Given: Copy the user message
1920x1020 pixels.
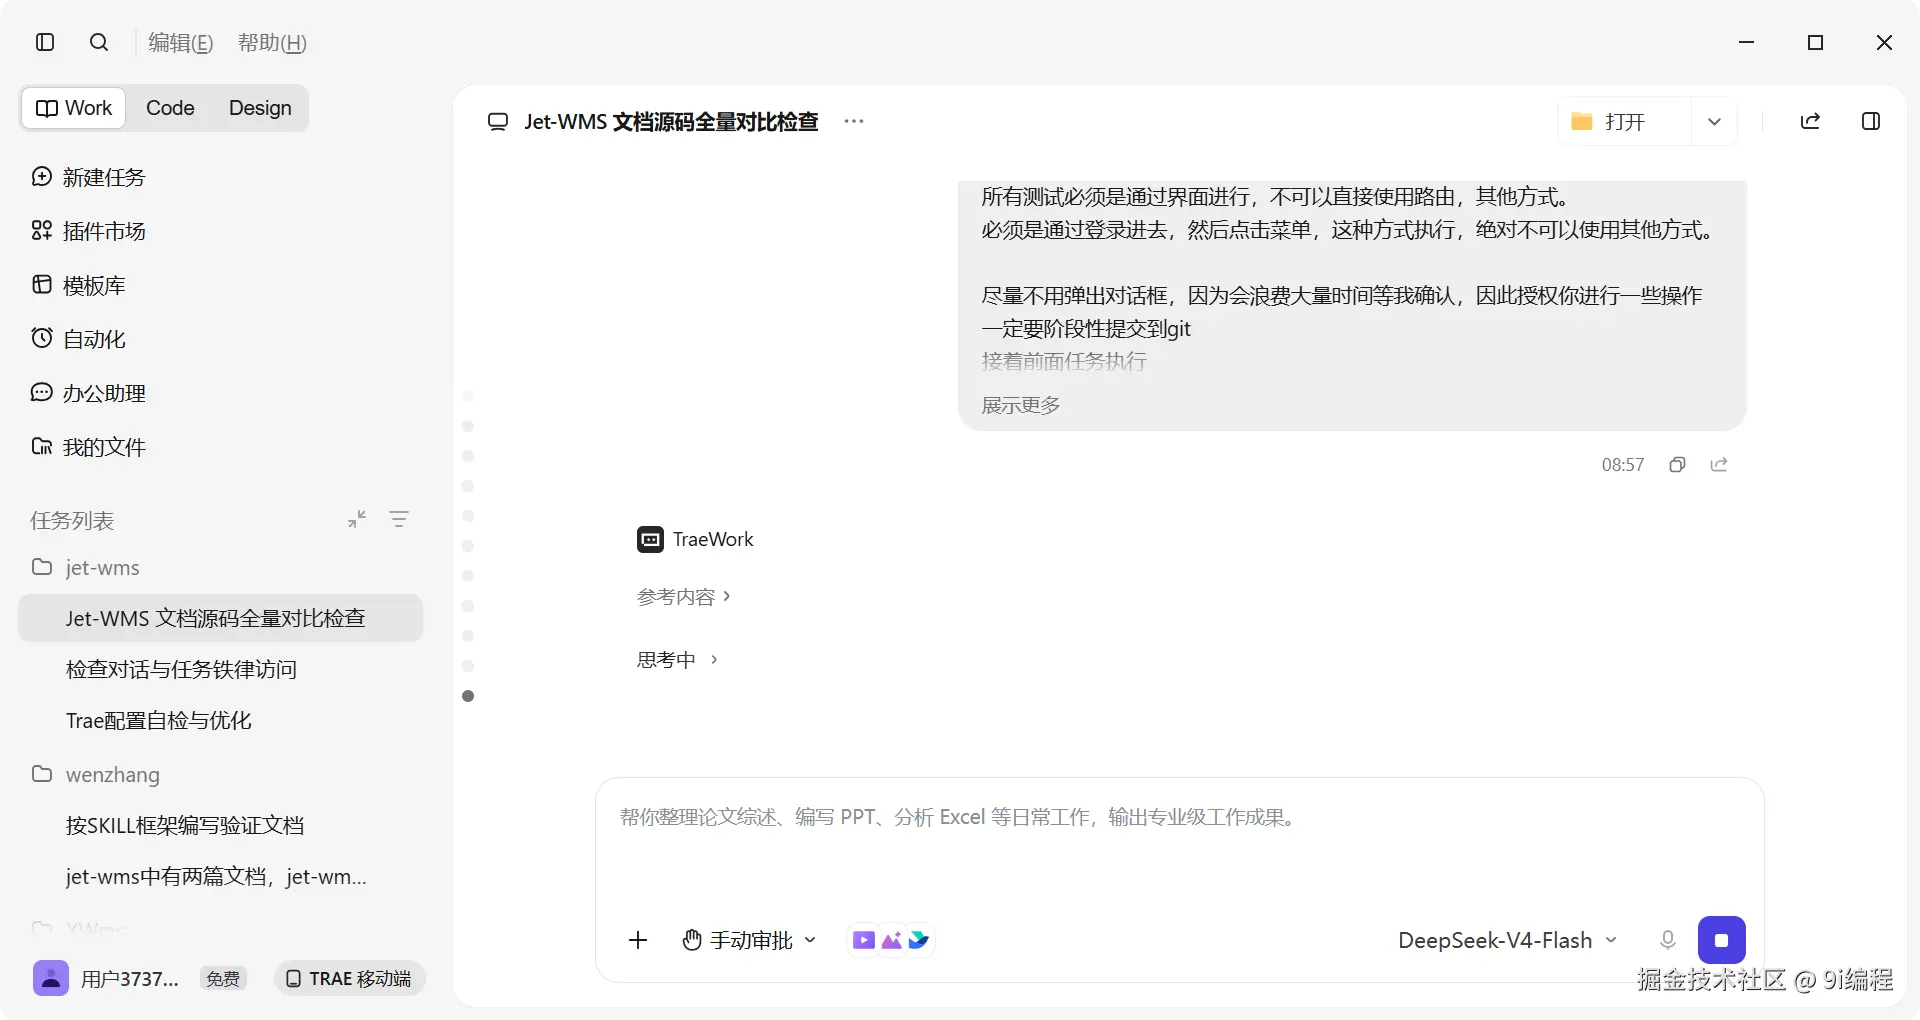Looking at the screenshot, I should 1677,464.
